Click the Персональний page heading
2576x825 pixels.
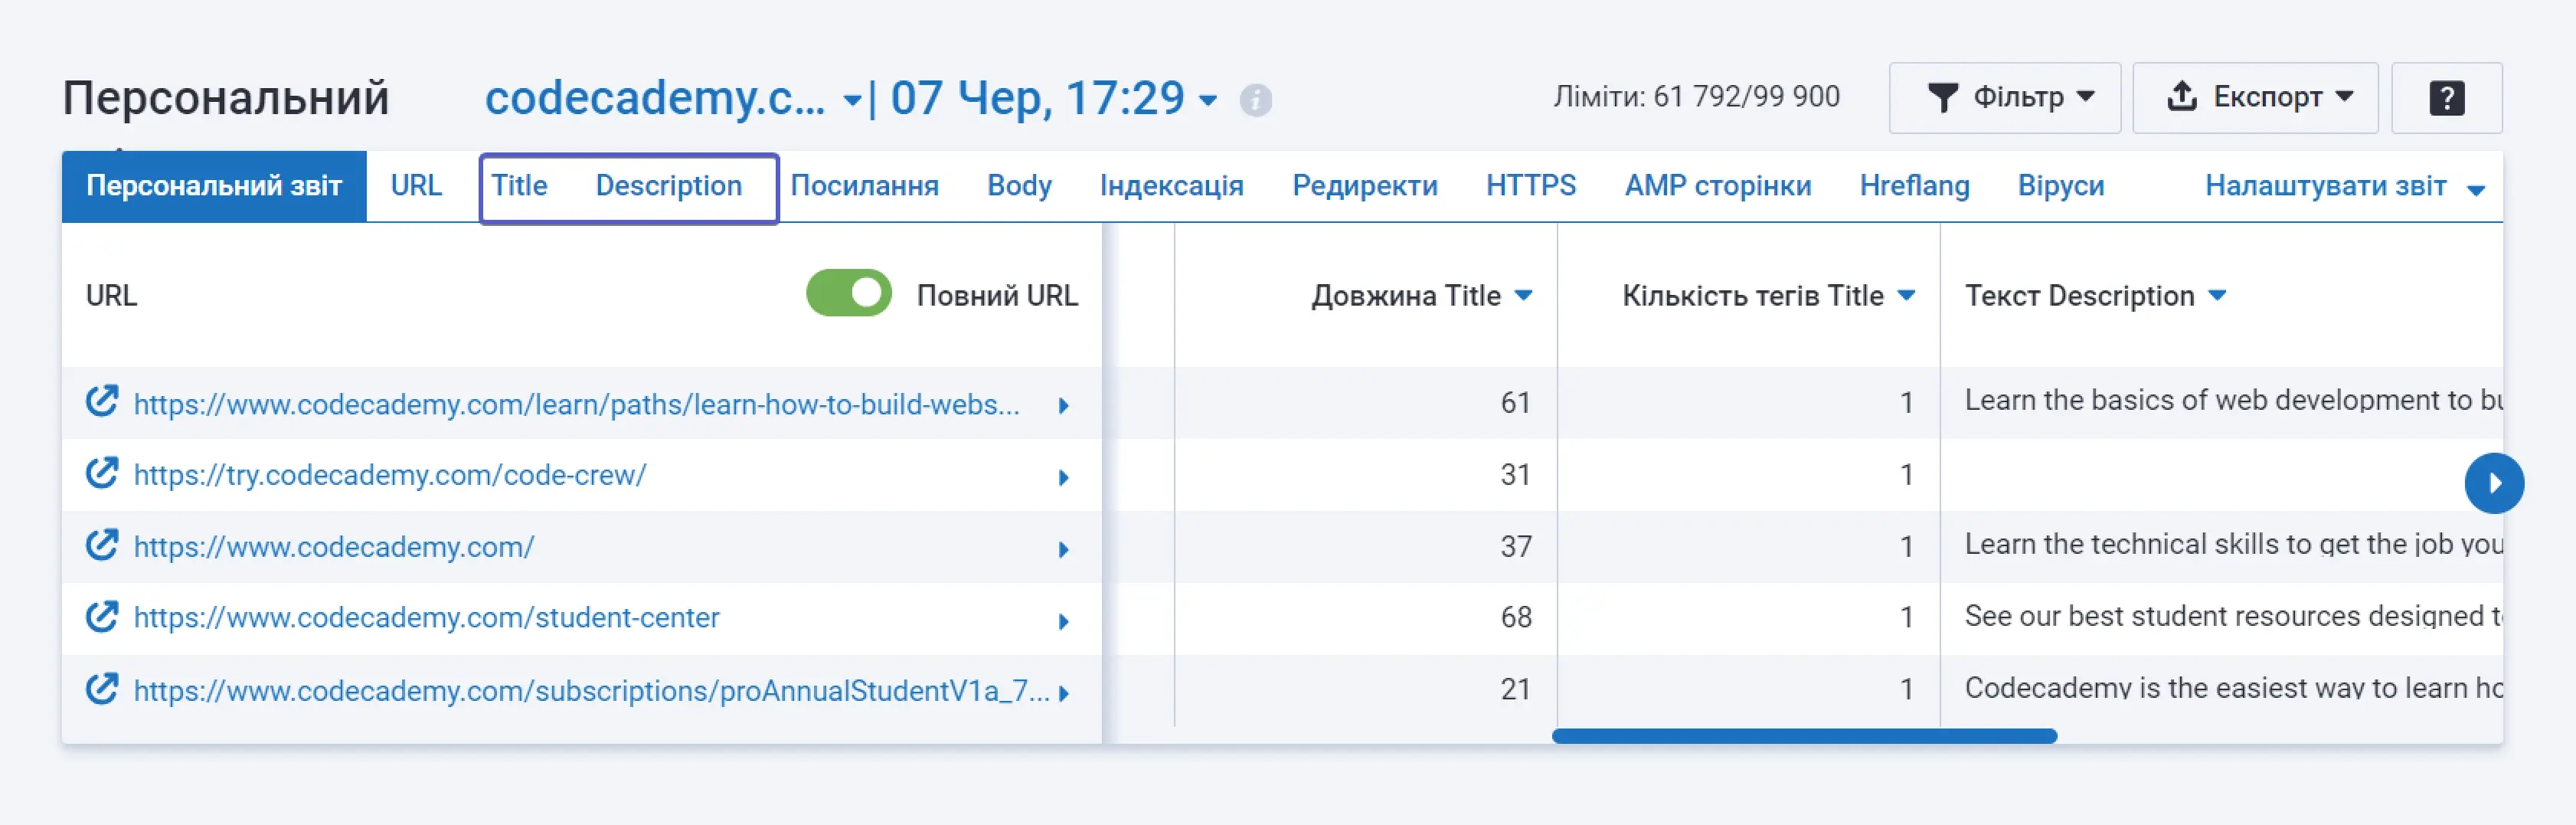click(226, 98)
